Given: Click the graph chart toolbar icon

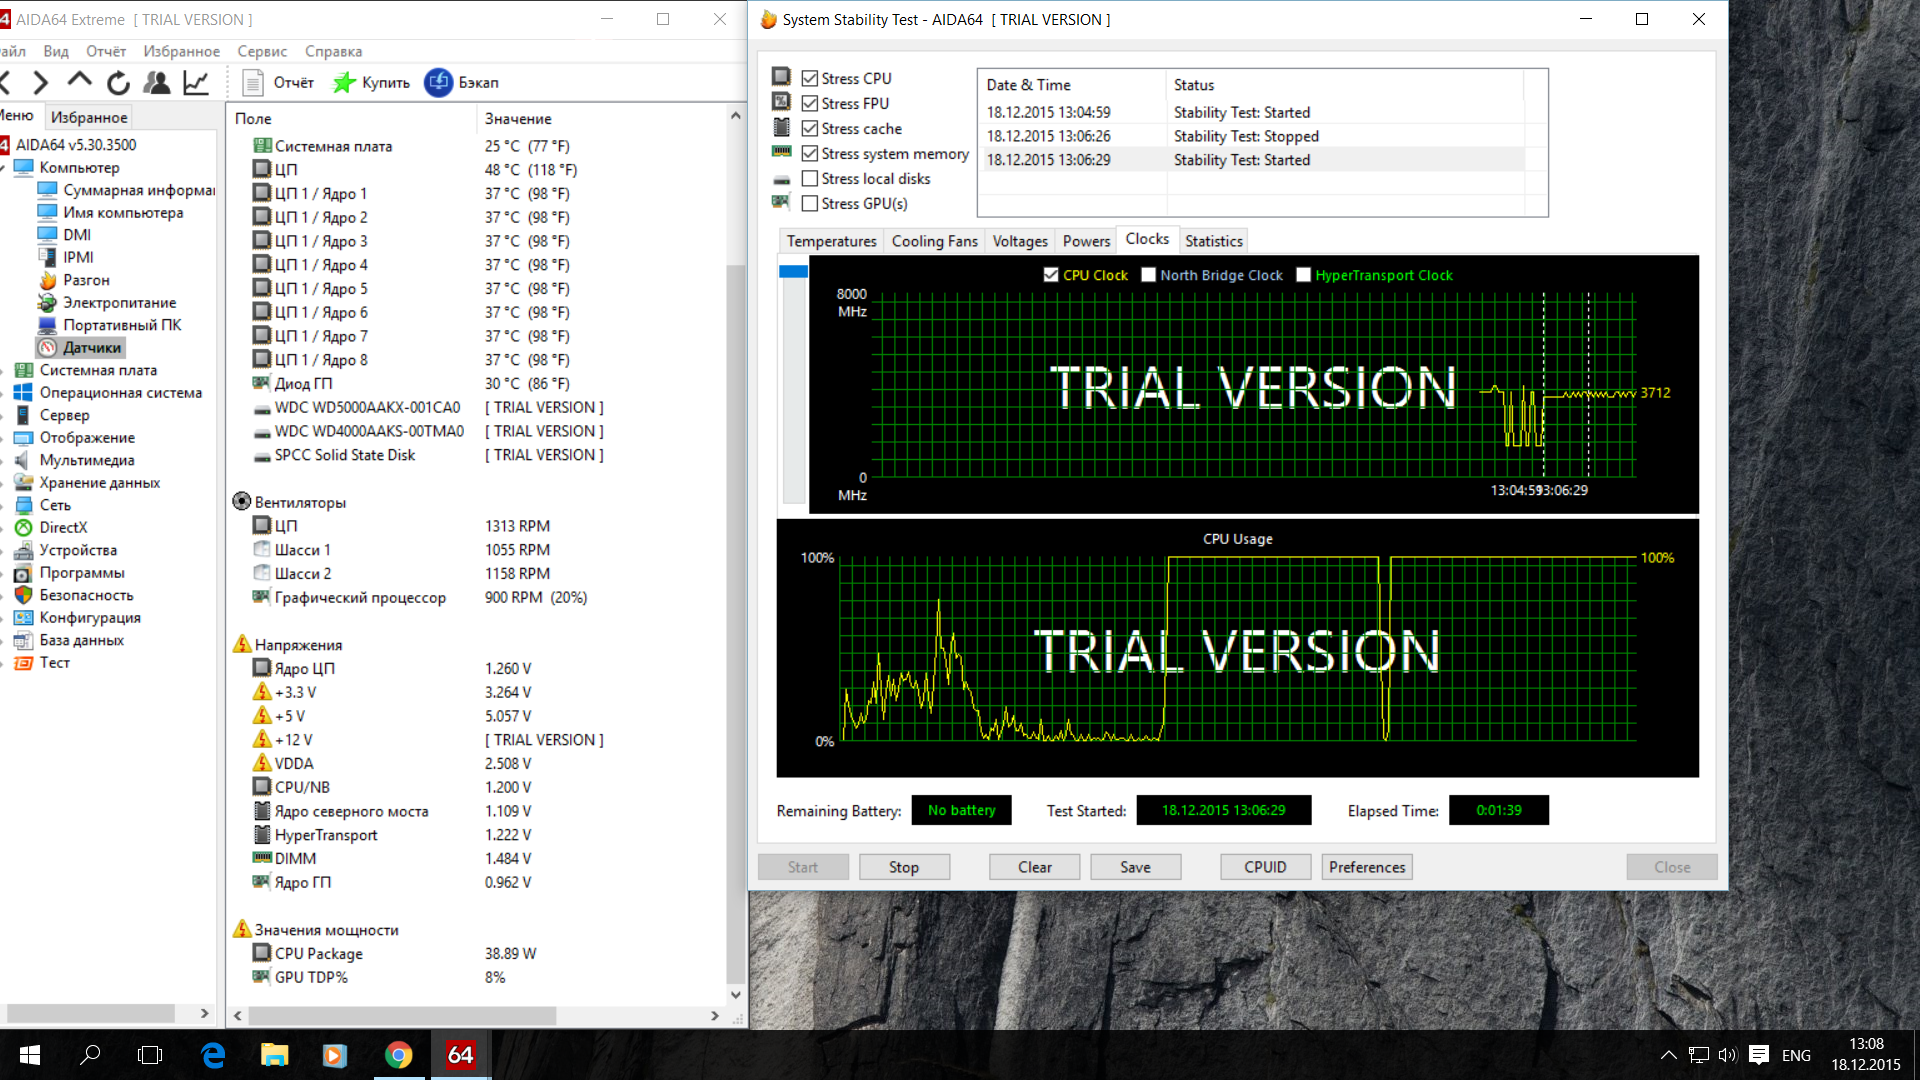Looking at the screenshot, I should [x=196, y=83].
